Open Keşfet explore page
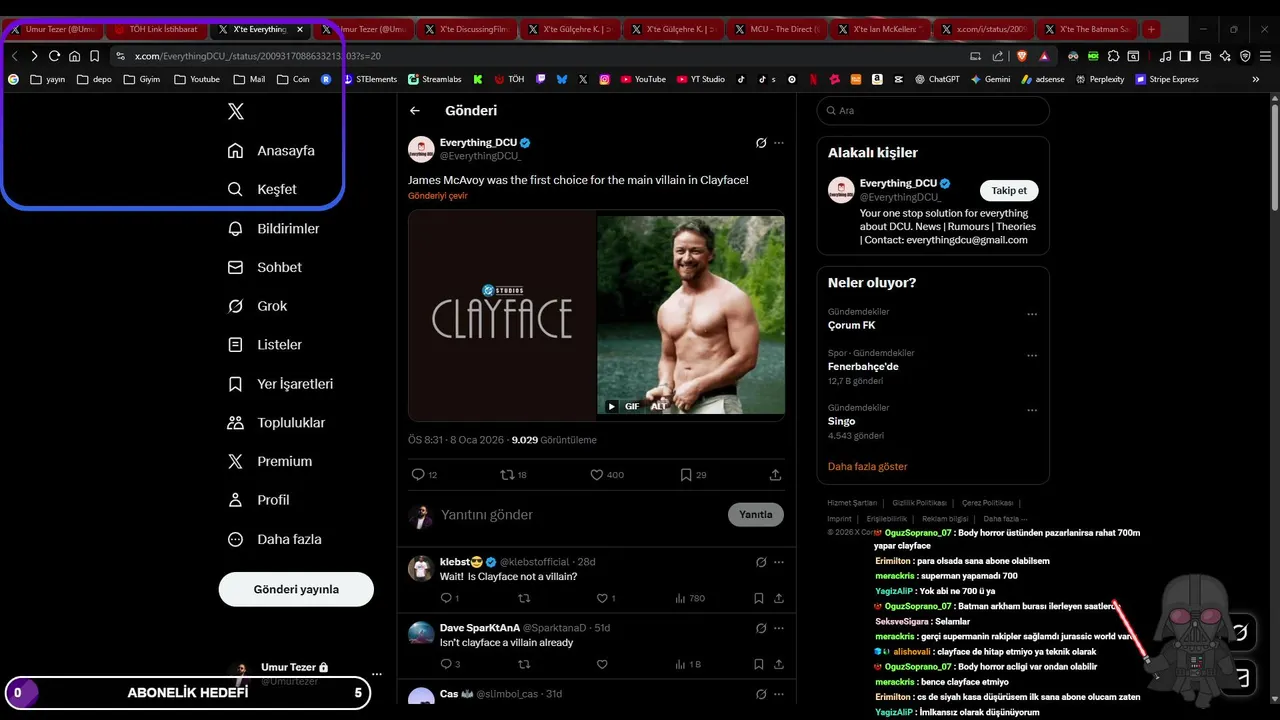The height and width of the screenshot is (720, 1280). pyautogui.click(x=262, y=189)
